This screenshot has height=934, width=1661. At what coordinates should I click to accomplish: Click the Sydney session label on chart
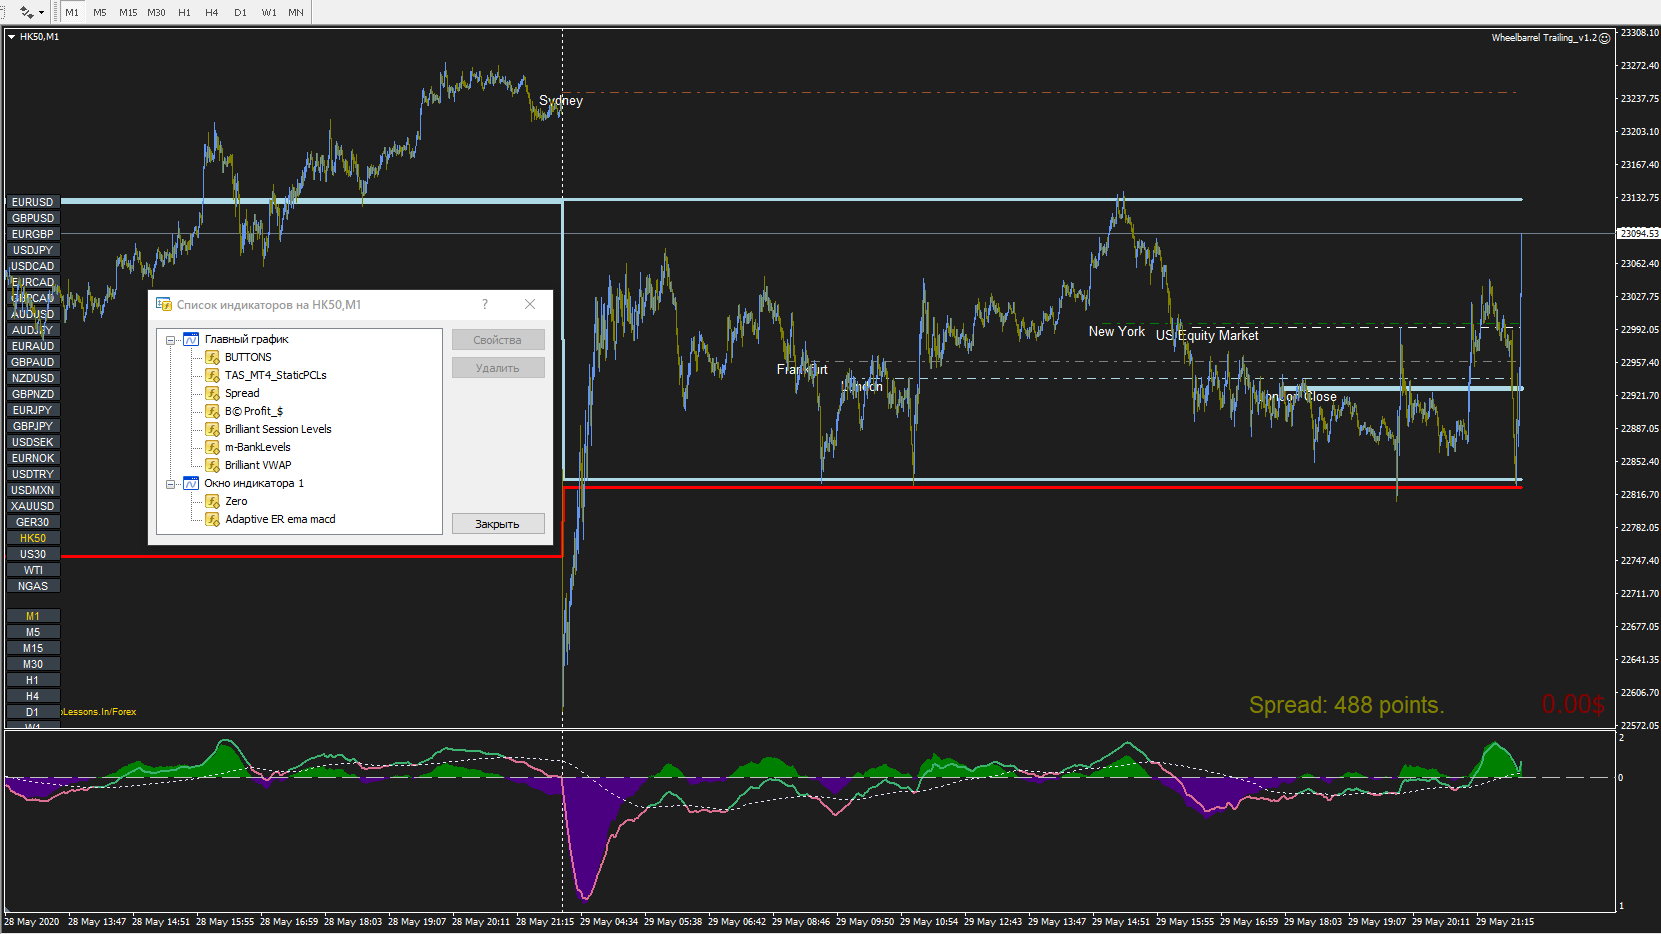point(561,100)
